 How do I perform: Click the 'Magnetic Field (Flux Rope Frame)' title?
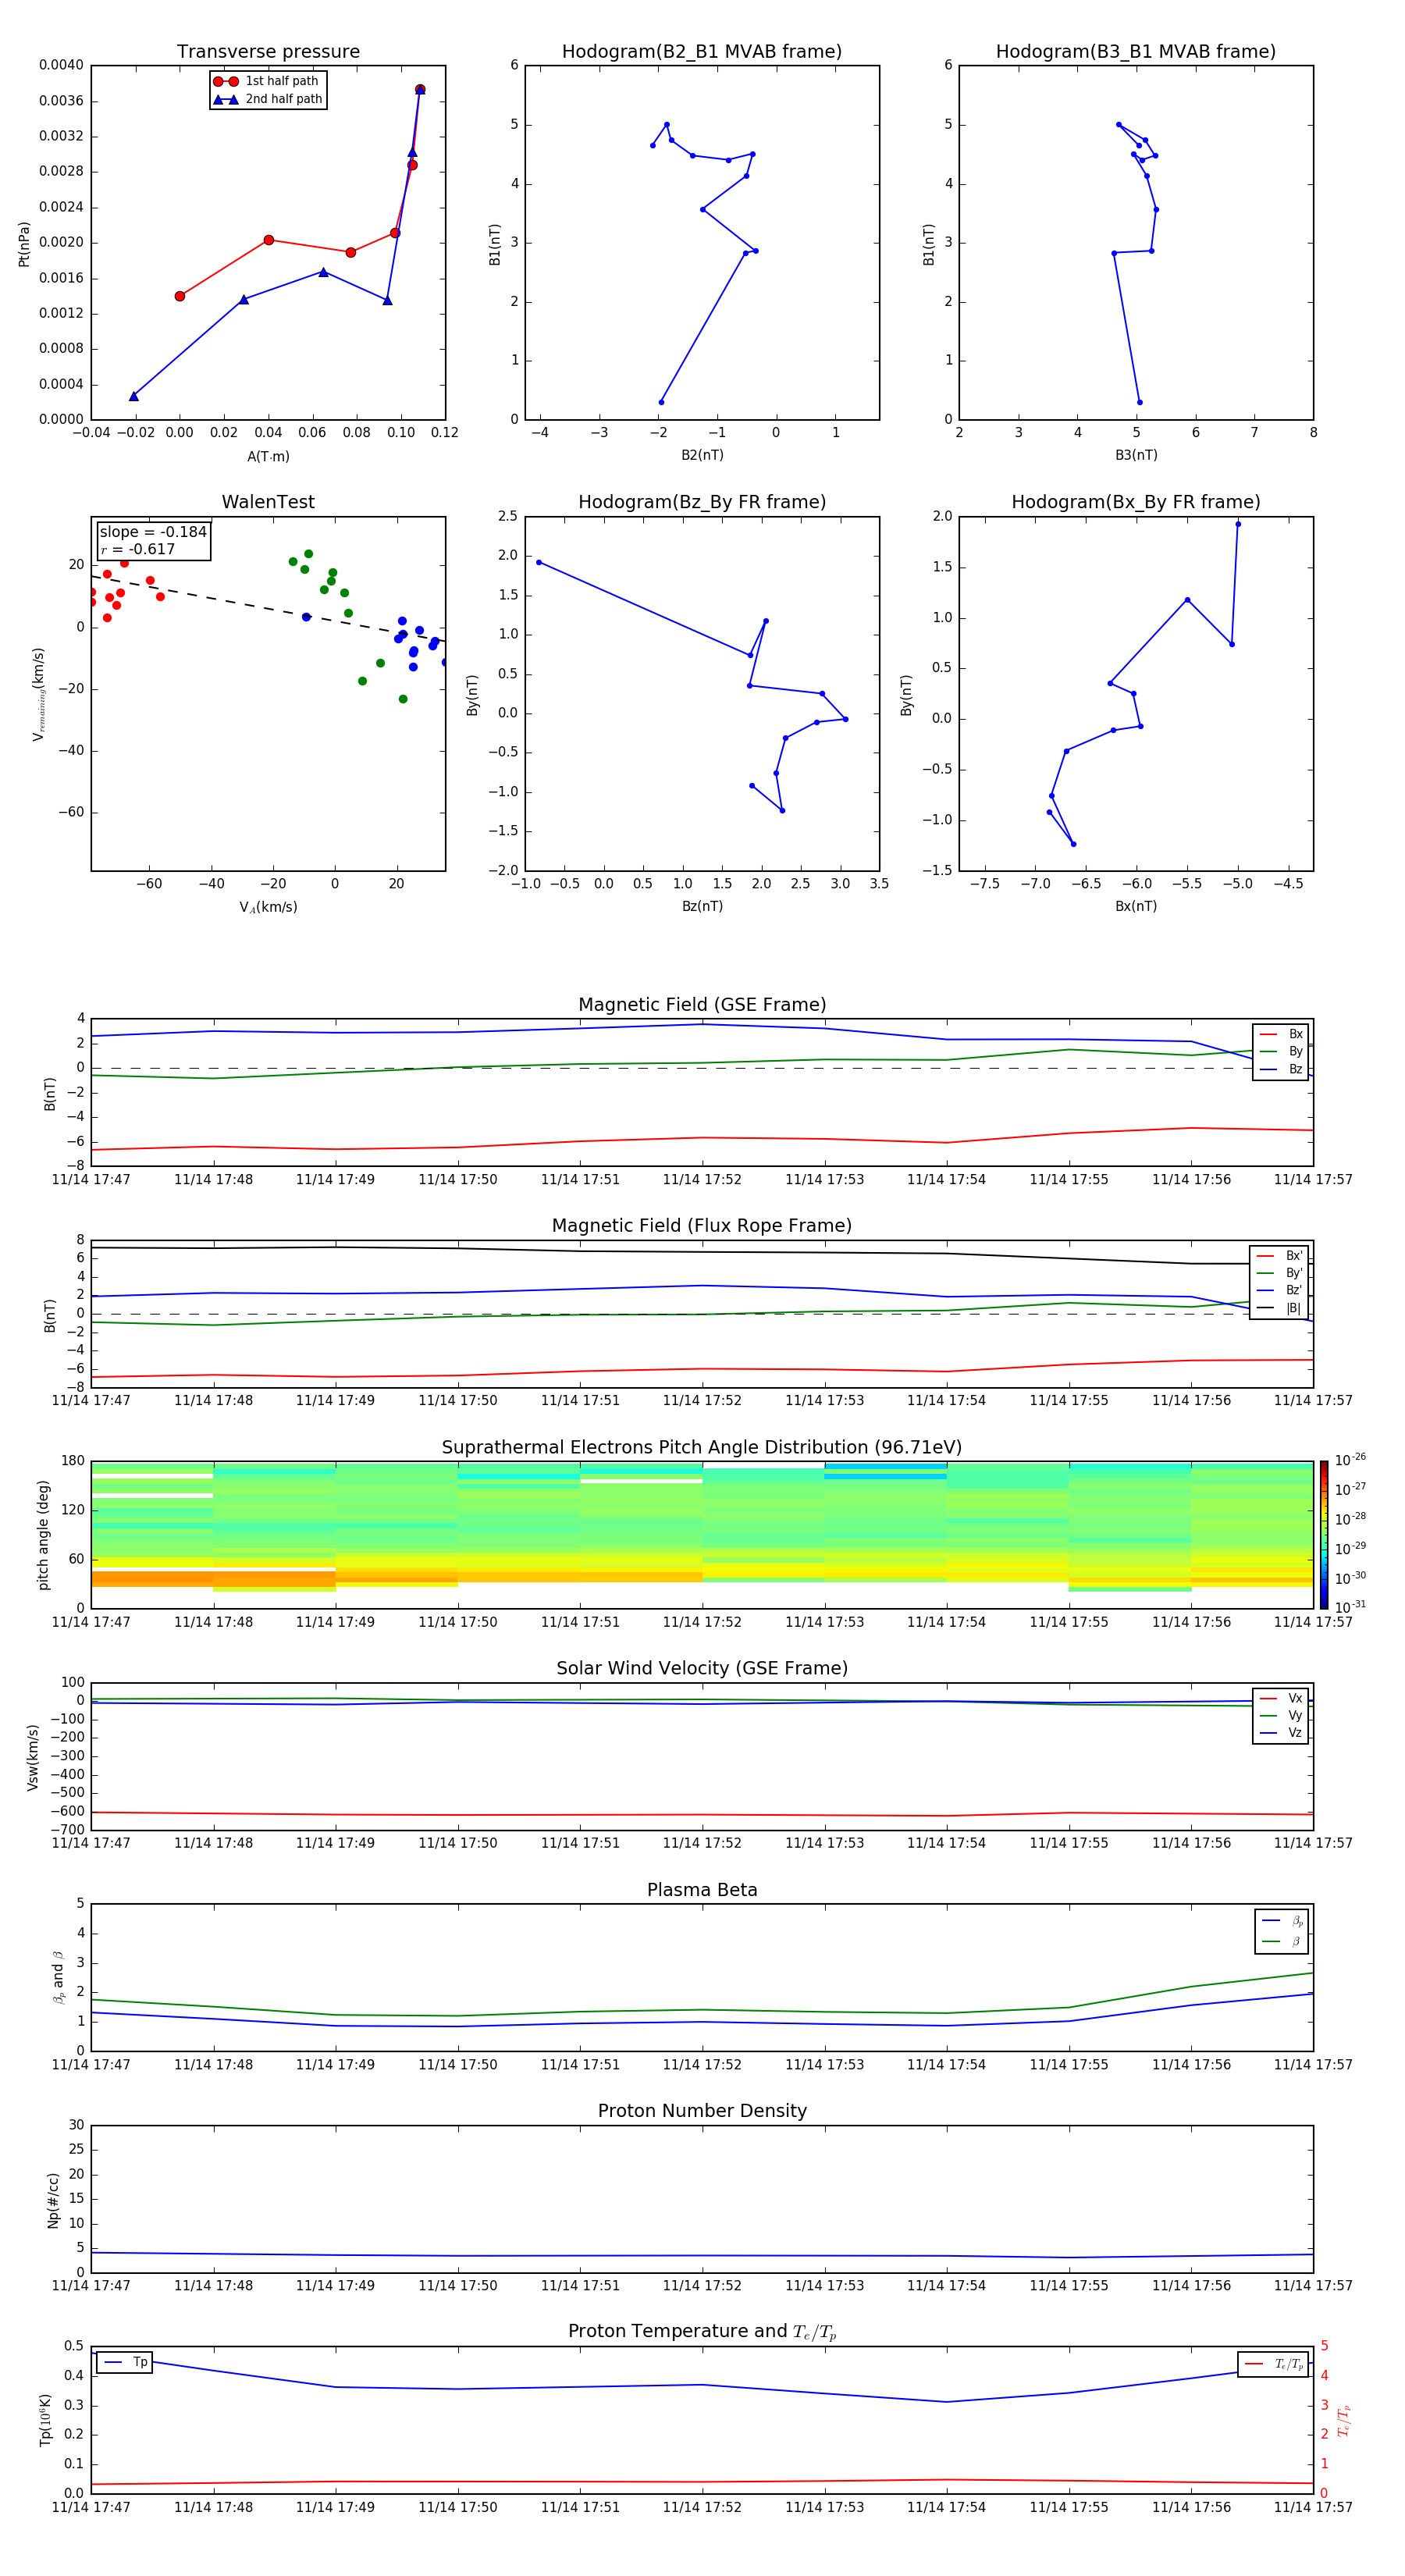click(x=702, y=1226)
